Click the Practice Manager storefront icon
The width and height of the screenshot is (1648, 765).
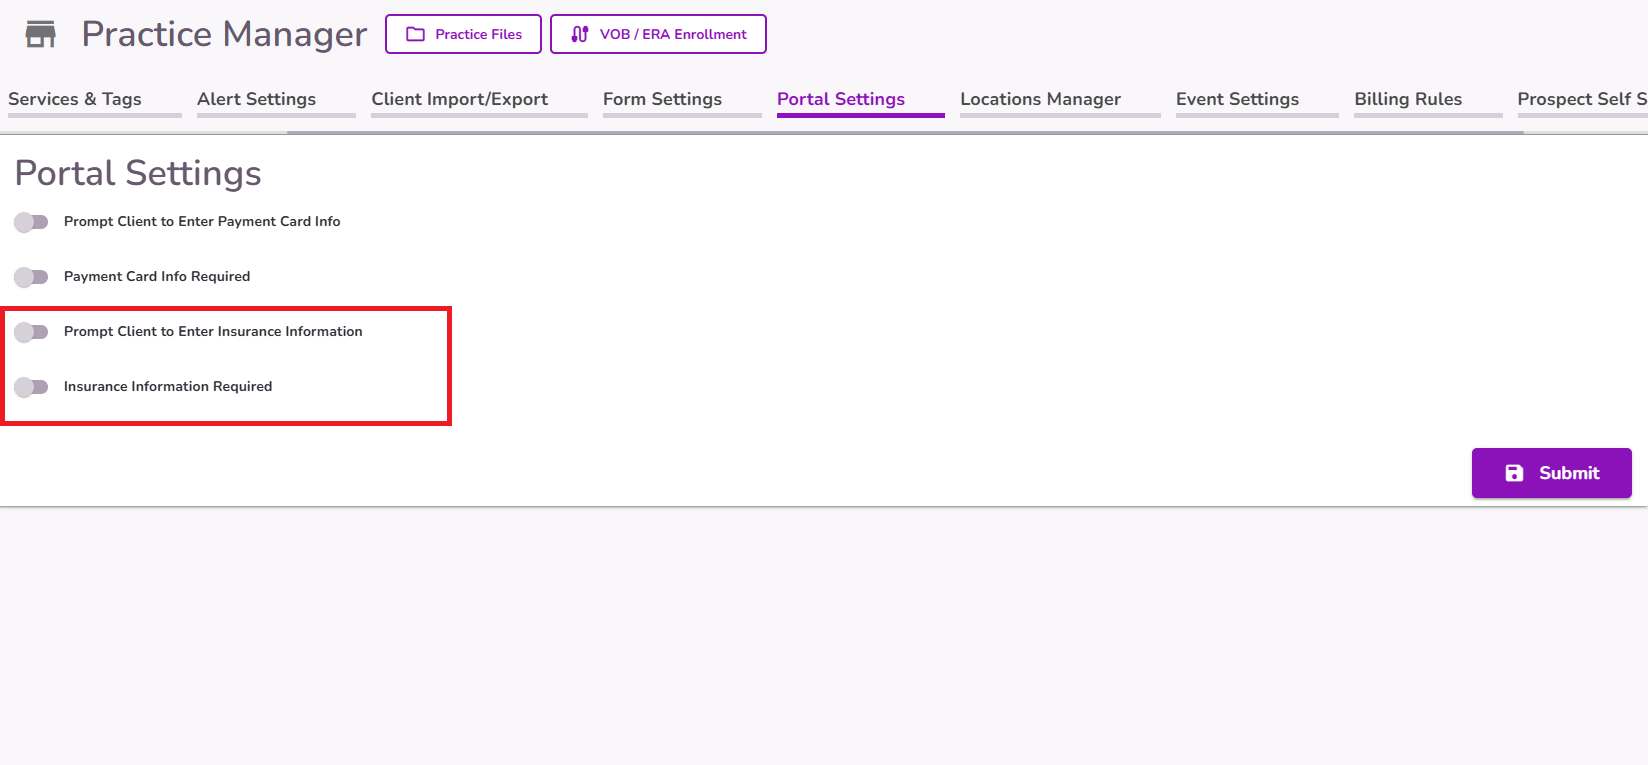pyautogui.click(x=41, y=34)
